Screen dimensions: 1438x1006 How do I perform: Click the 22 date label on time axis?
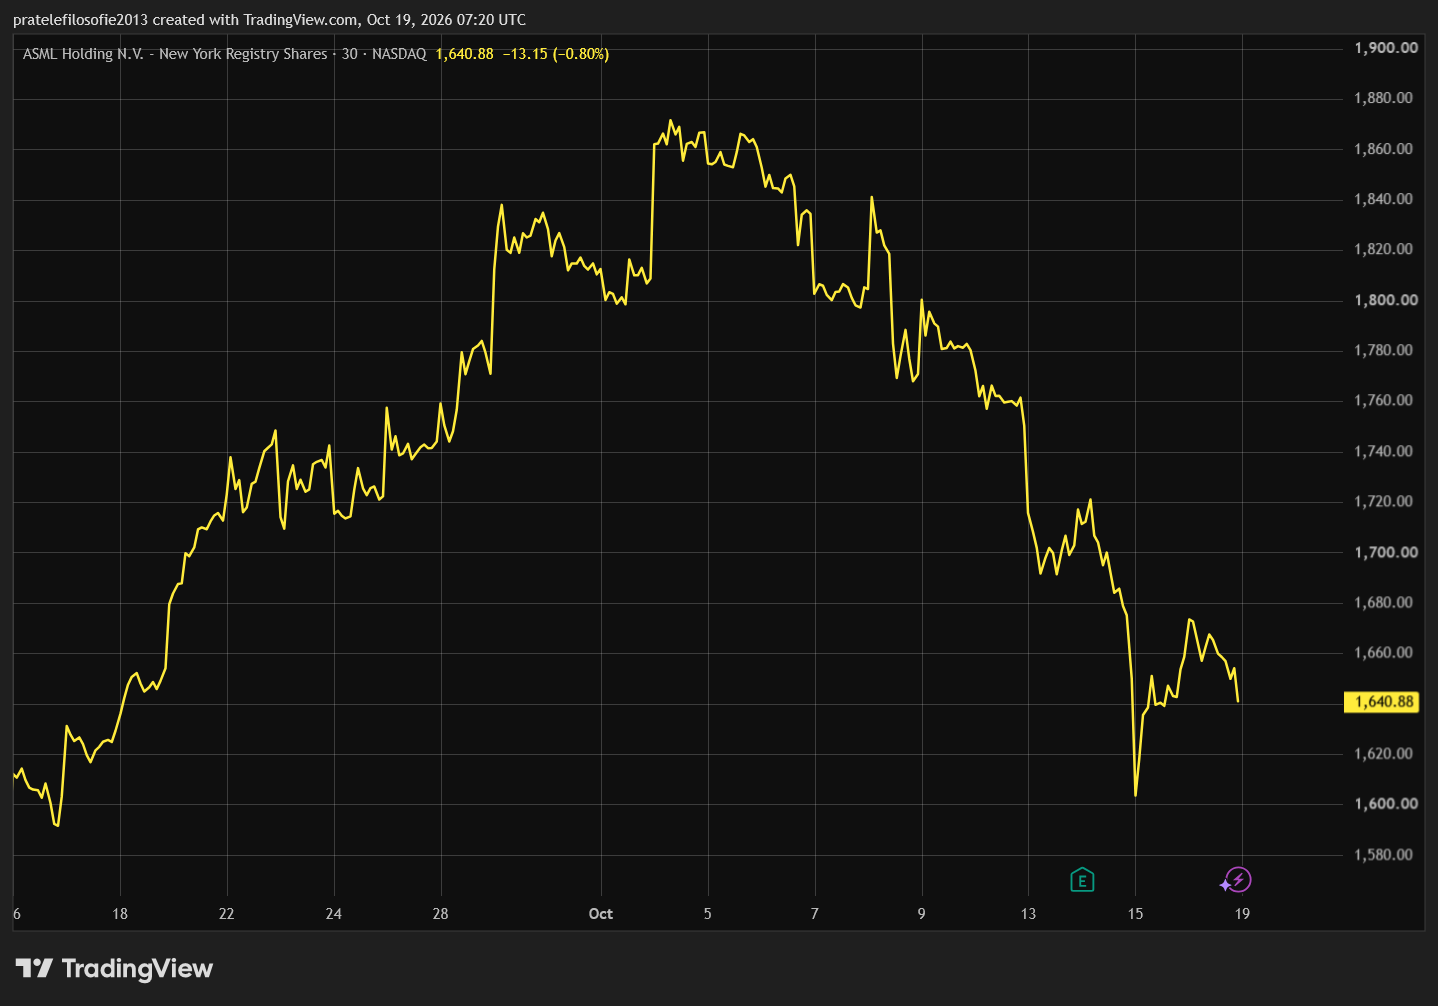pyautogui.click(x=227, y=914)
